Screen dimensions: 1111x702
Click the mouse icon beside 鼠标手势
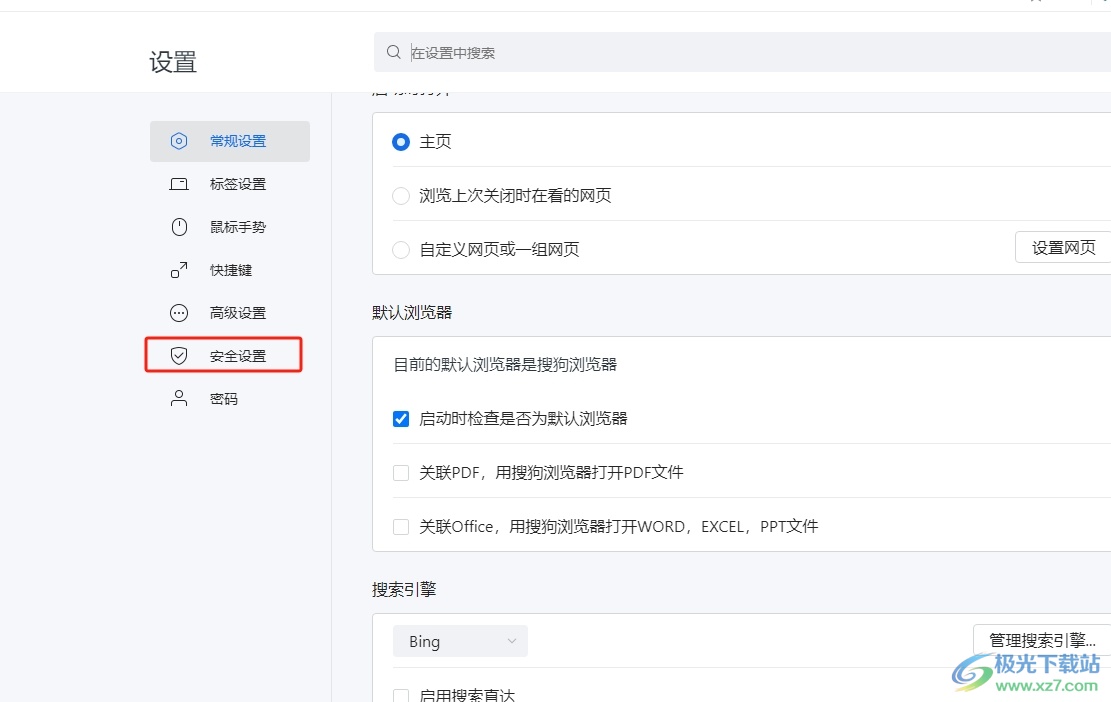(179, 227)
